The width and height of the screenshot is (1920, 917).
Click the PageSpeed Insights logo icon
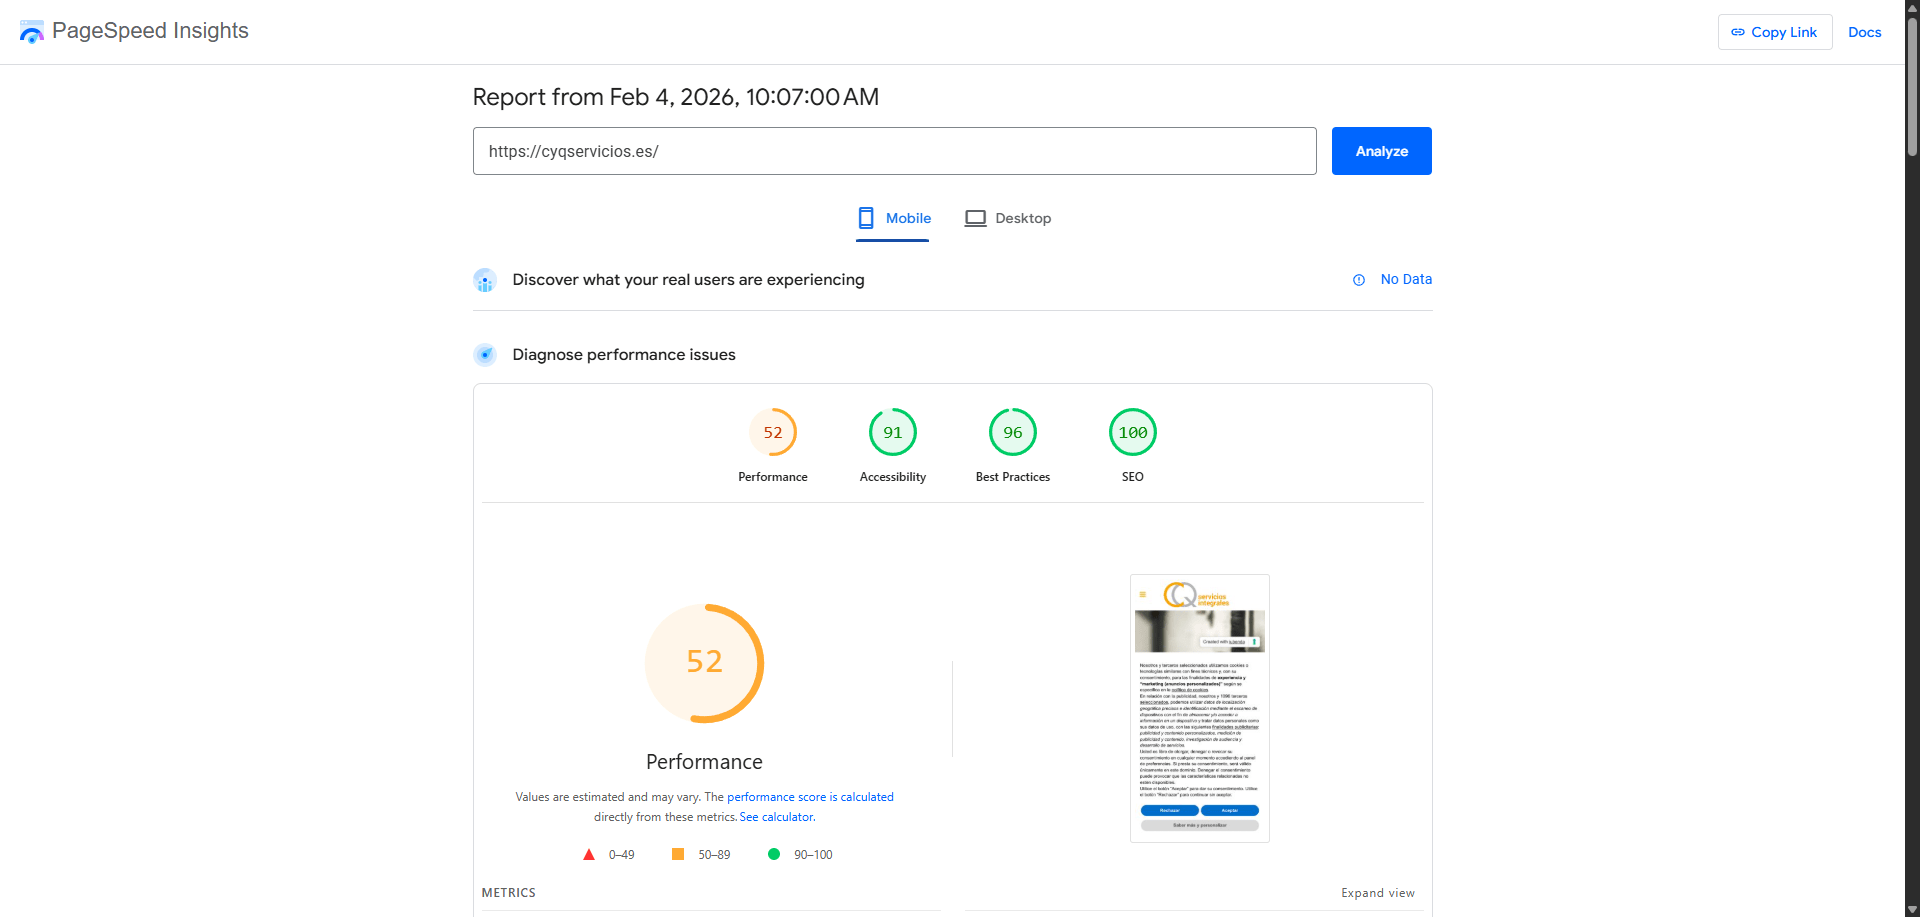[x=32, y=32]
